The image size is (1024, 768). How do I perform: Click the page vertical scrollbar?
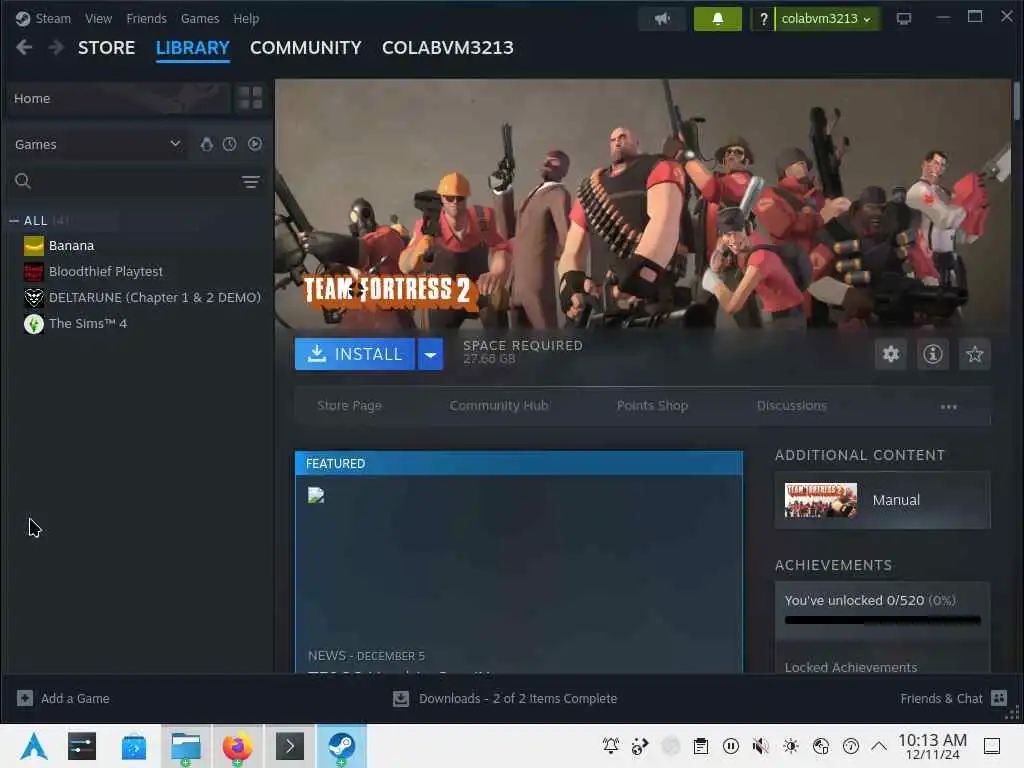[x=1016, y=101]
